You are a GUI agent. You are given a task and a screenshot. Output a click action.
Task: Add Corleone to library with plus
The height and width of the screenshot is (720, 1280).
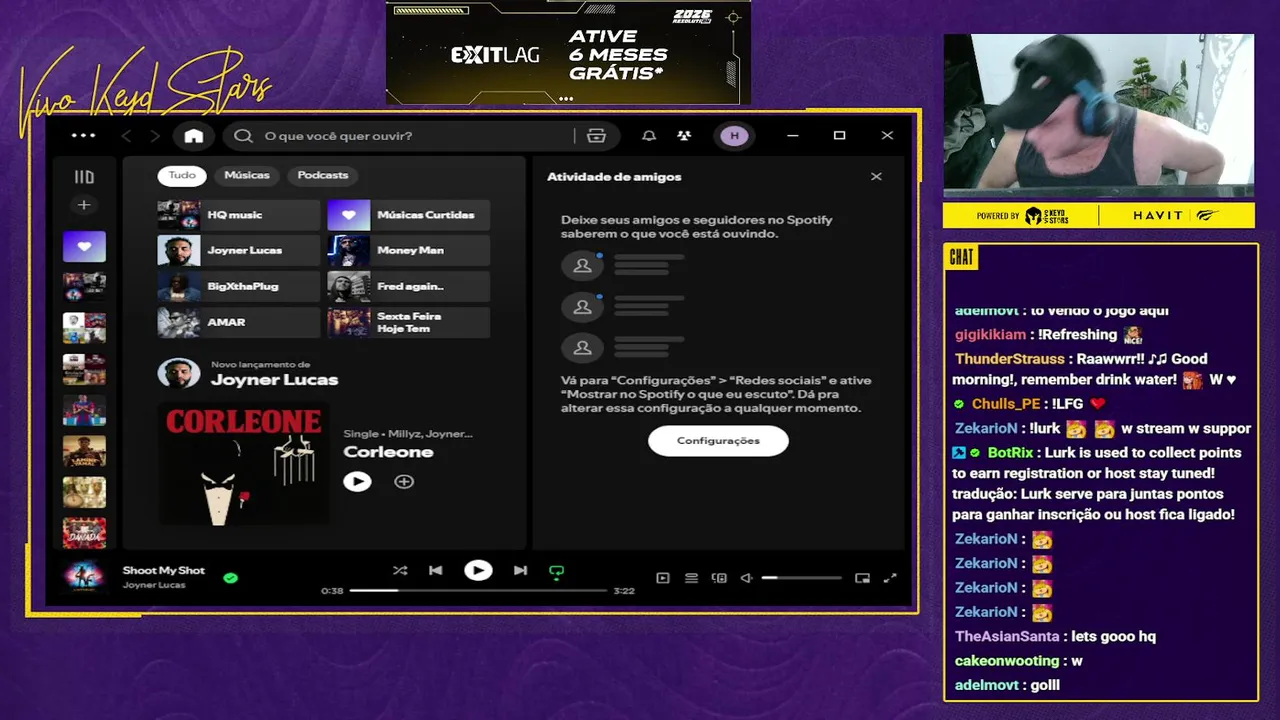pos(404,482)
